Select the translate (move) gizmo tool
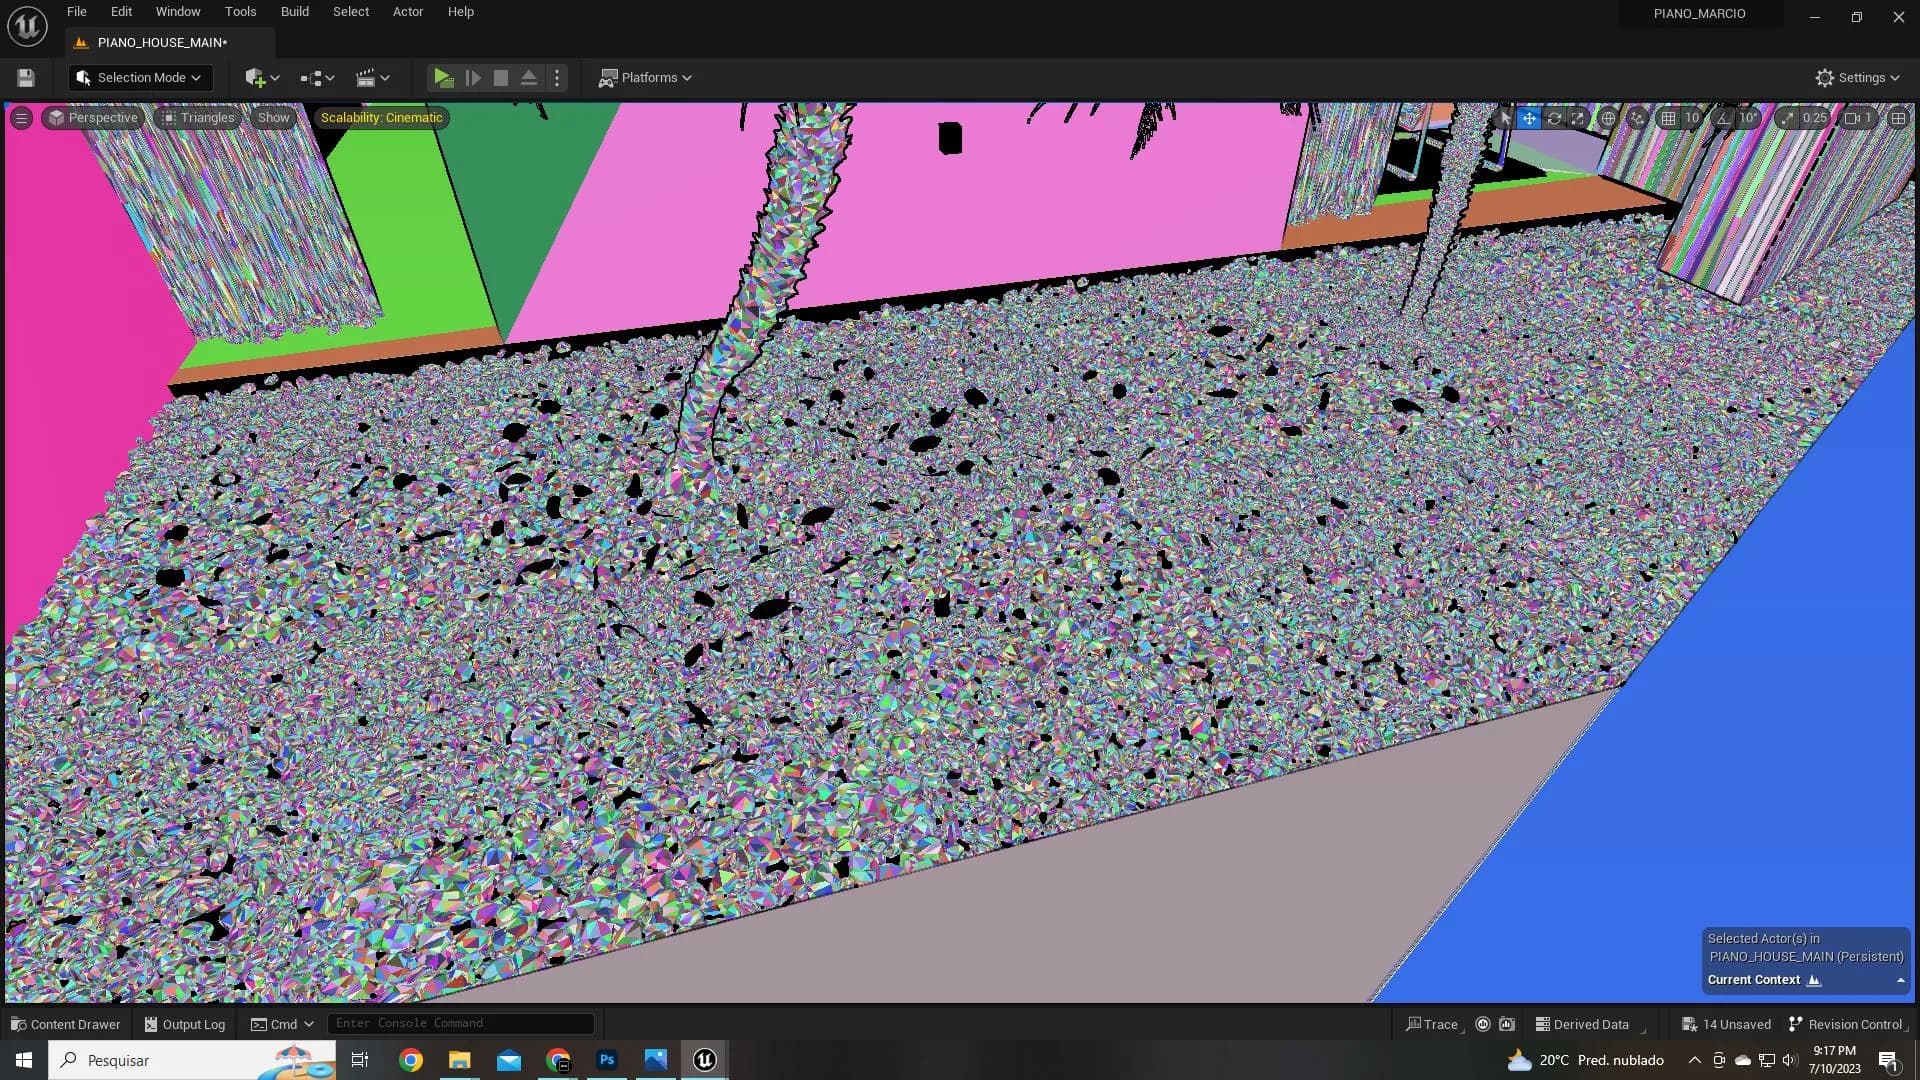1920x1080 pixels. [x=1529, y=118]
